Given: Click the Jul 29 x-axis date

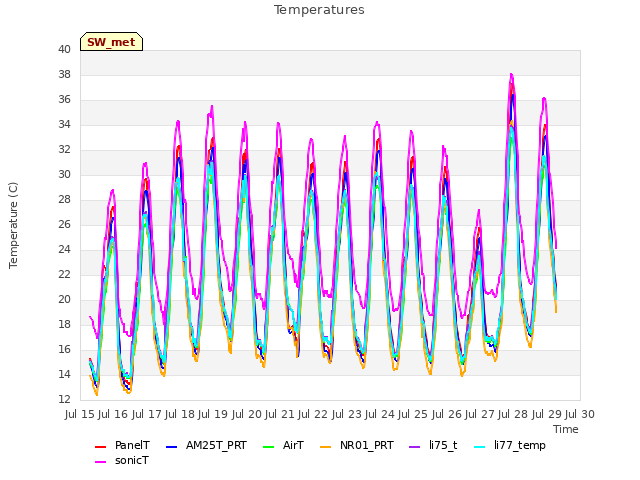Looking at the screenshot, I should coord(547,414).
